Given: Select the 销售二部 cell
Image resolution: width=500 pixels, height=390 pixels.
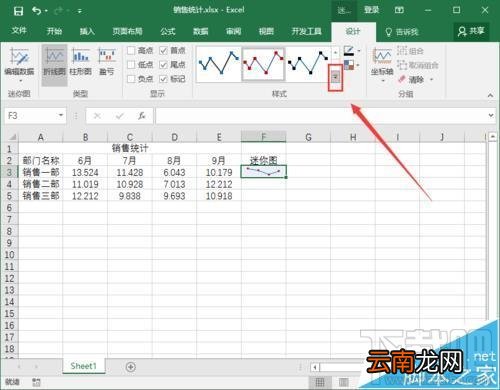Looking at the screenshot, I should pos(41,184).
